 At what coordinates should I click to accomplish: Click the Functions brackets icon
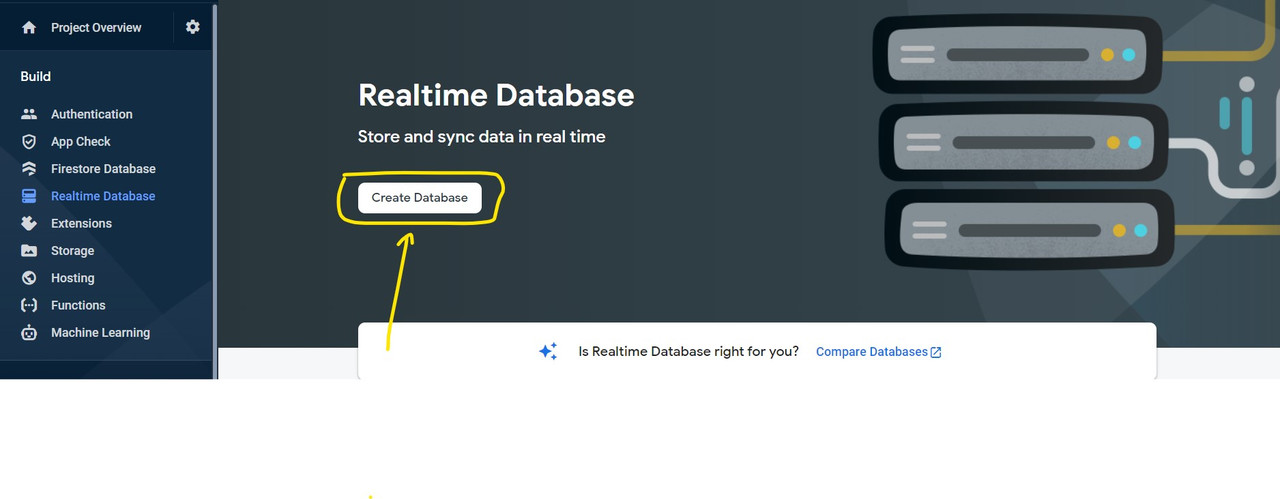[29, 305]
